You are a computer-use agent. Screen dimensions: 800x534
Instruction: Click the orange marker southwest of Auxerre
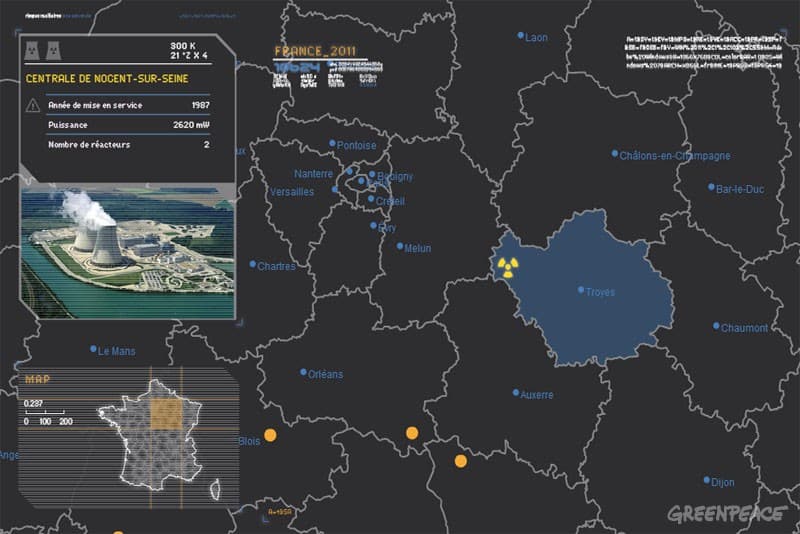(460, 461)
